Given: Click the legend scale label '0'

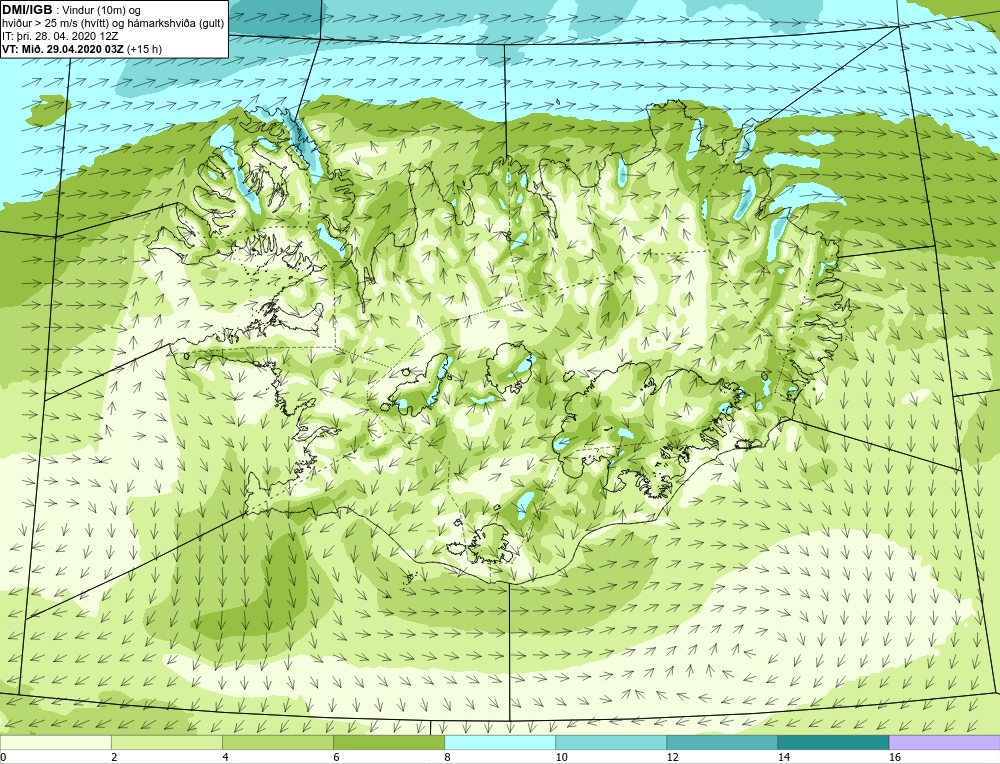Looking at the screenshot, I should 3,757.
